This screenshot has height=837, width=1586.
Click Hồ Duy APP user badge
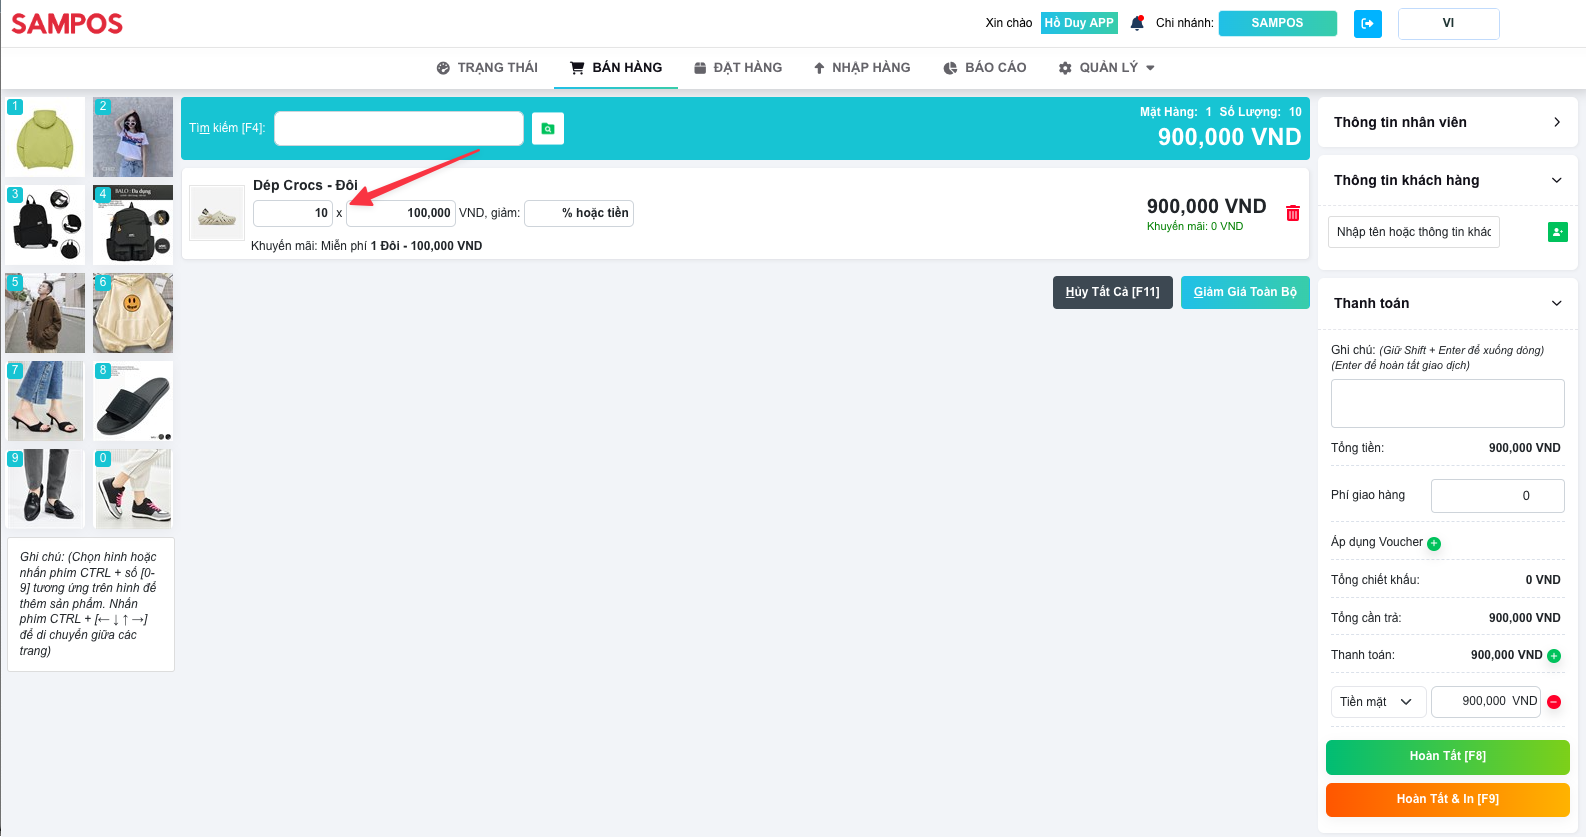tap(1079, 23)
